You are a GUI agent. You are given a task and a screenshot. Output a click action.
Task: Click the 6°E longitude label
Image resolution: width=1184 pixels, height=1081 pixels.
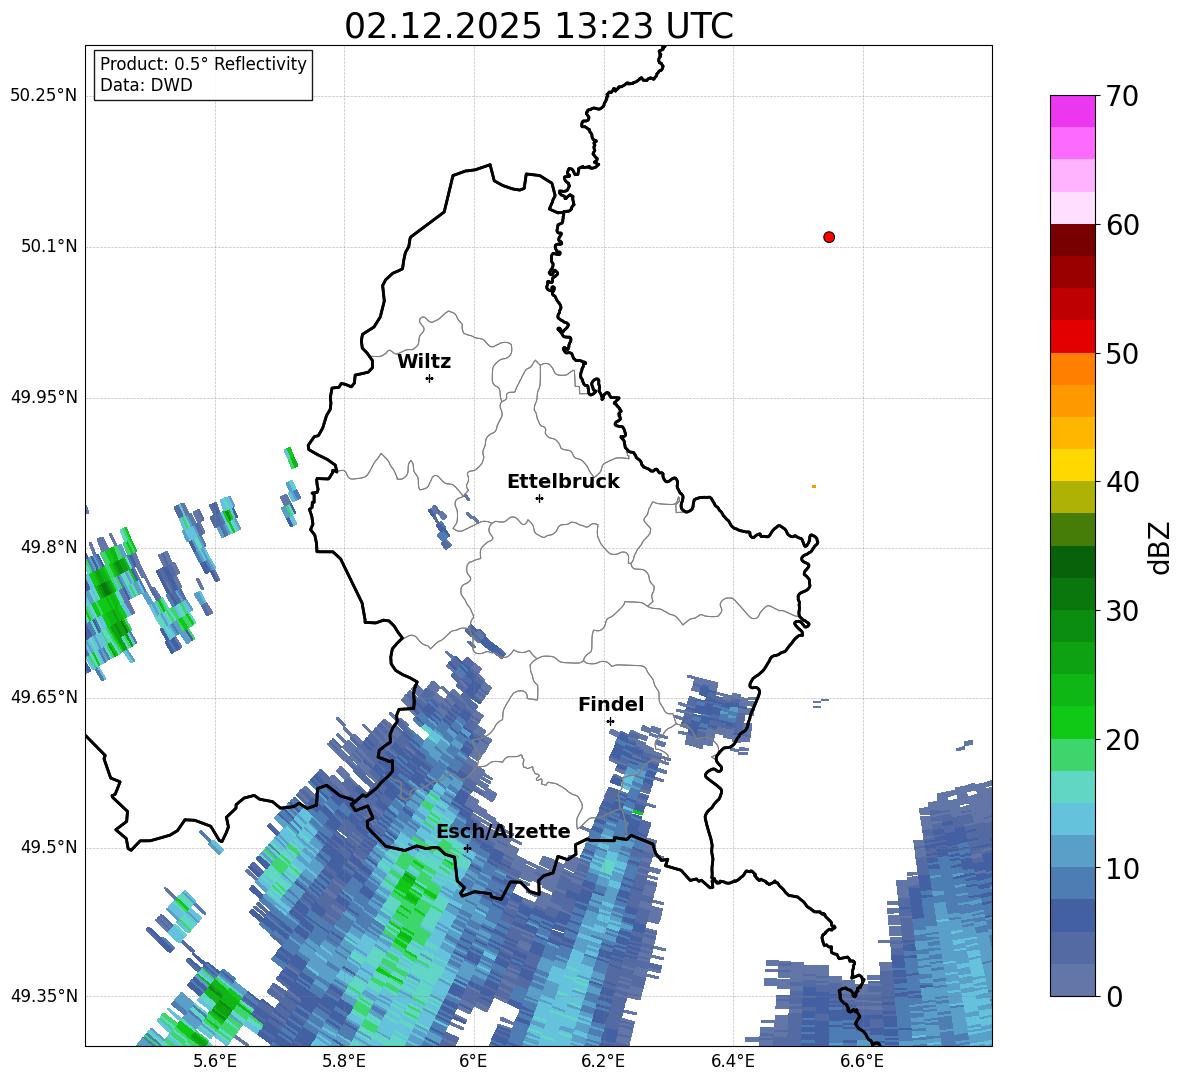(x=473, y=1062)
